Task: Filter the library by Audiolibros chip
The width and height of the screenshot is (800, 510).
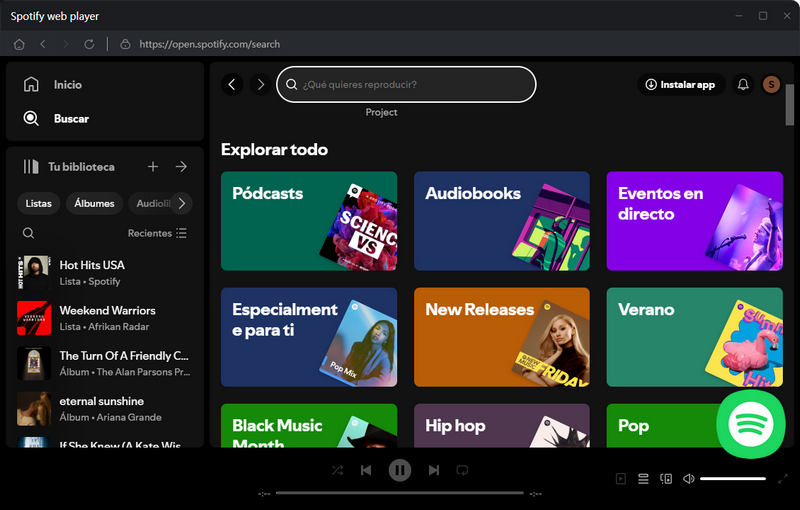Action: (x=151, y=203)
